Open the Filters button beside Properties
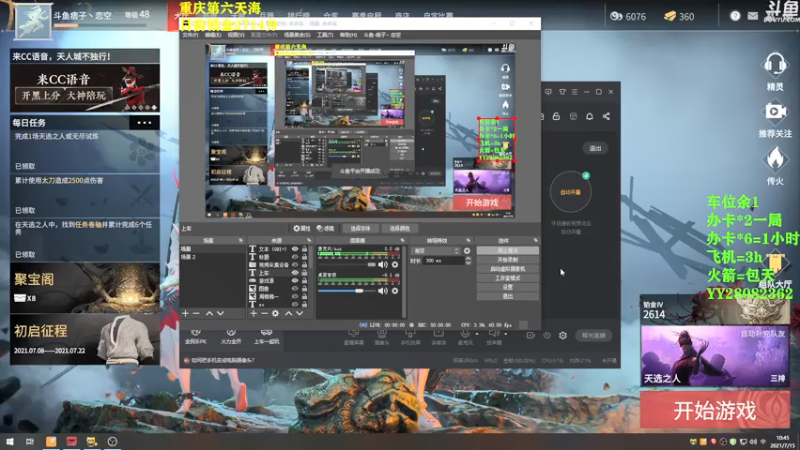 [326, 229]
